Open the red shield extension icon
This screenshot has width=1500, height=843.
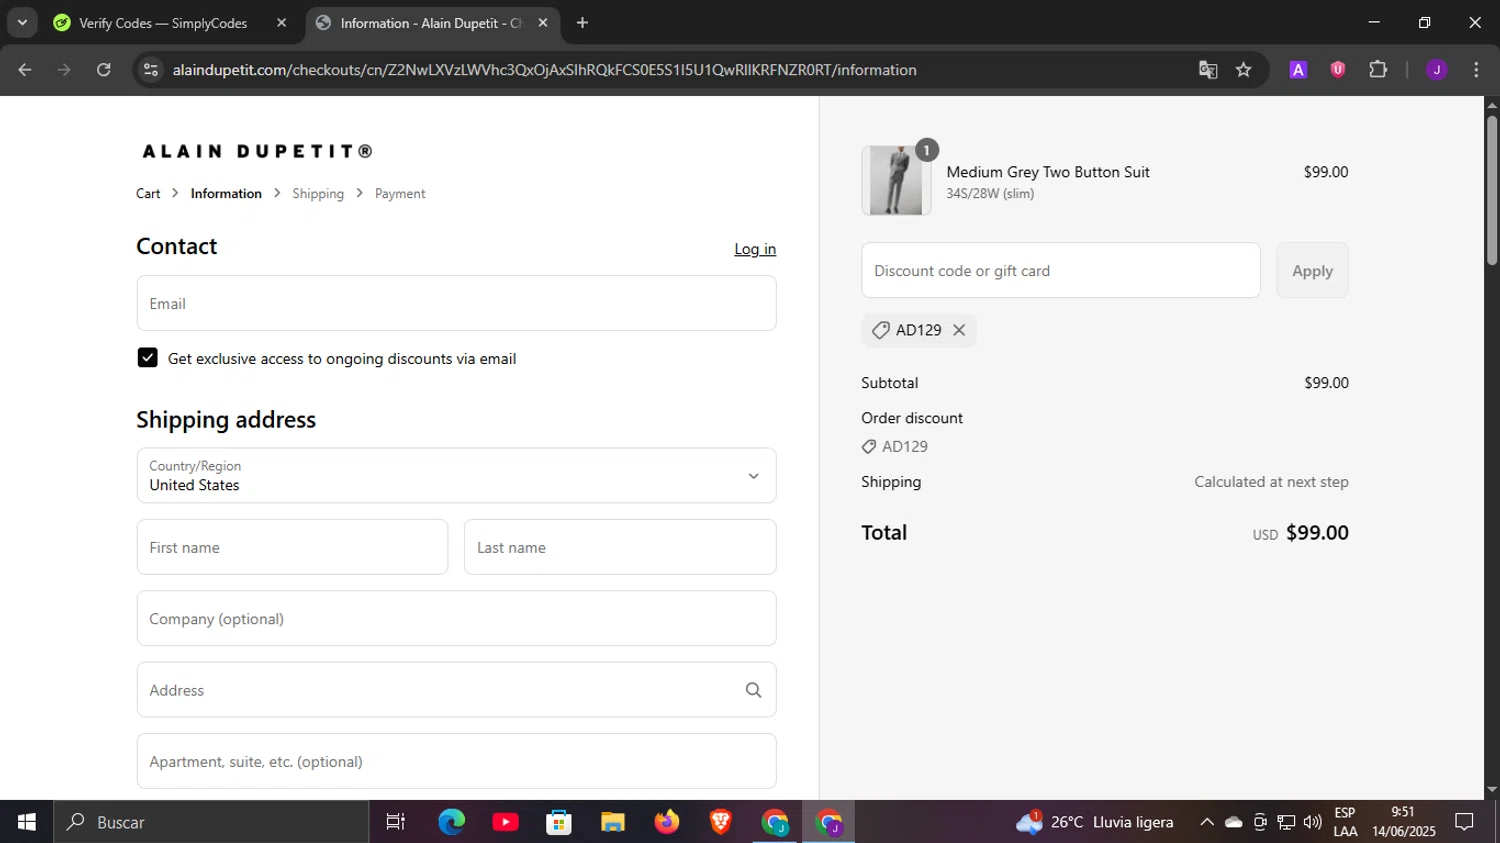point(1338,70)
